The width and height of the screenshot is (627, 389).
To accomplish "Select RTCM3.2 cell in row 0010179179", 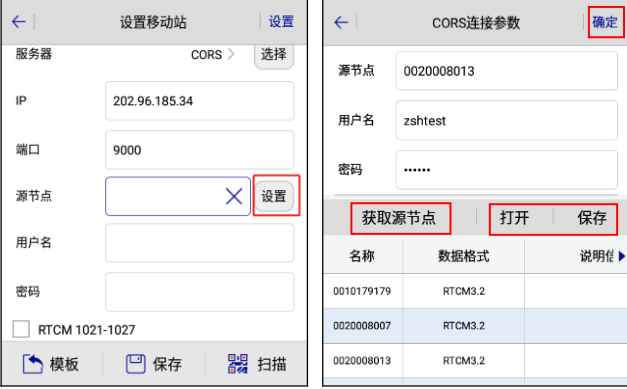I will 464,291.
